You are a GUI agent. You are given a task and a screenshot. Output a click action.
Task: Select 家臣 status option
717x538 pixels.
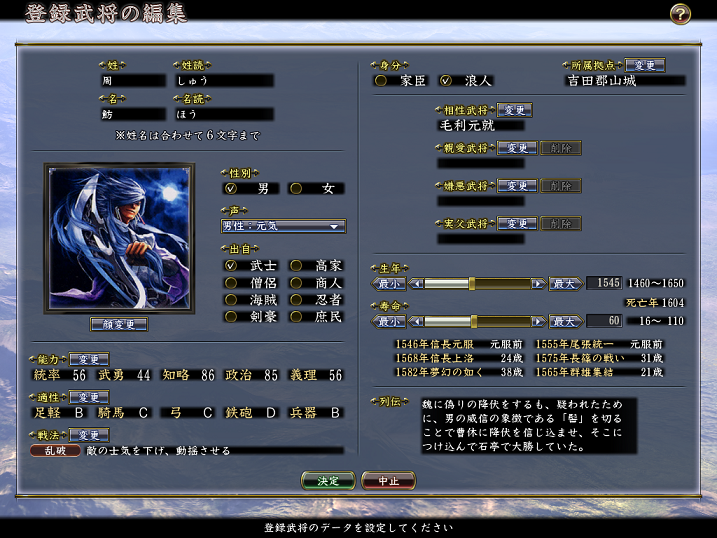[x=381, y=80]
